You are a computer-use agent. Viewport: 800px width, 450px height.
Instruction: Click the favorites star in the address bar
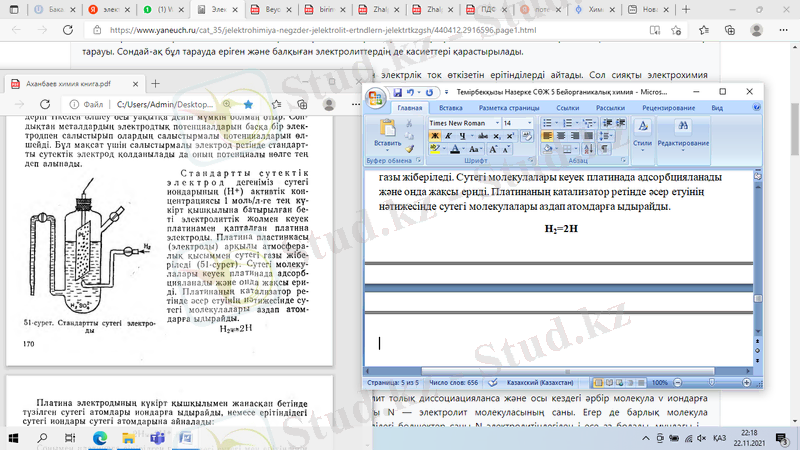click(248, 103)
